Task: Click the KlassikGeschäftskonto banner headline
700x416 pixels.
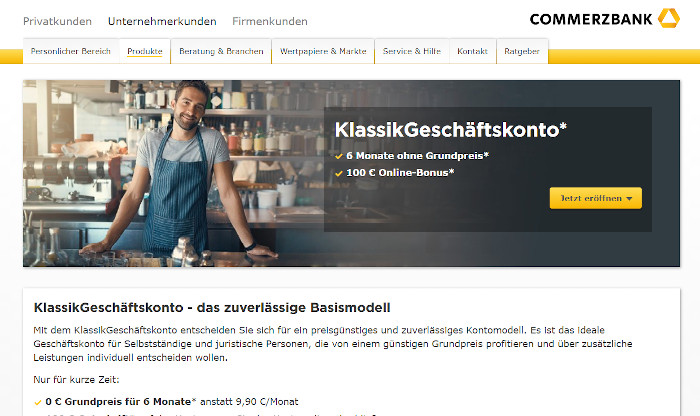Action: tap(450, 130)
